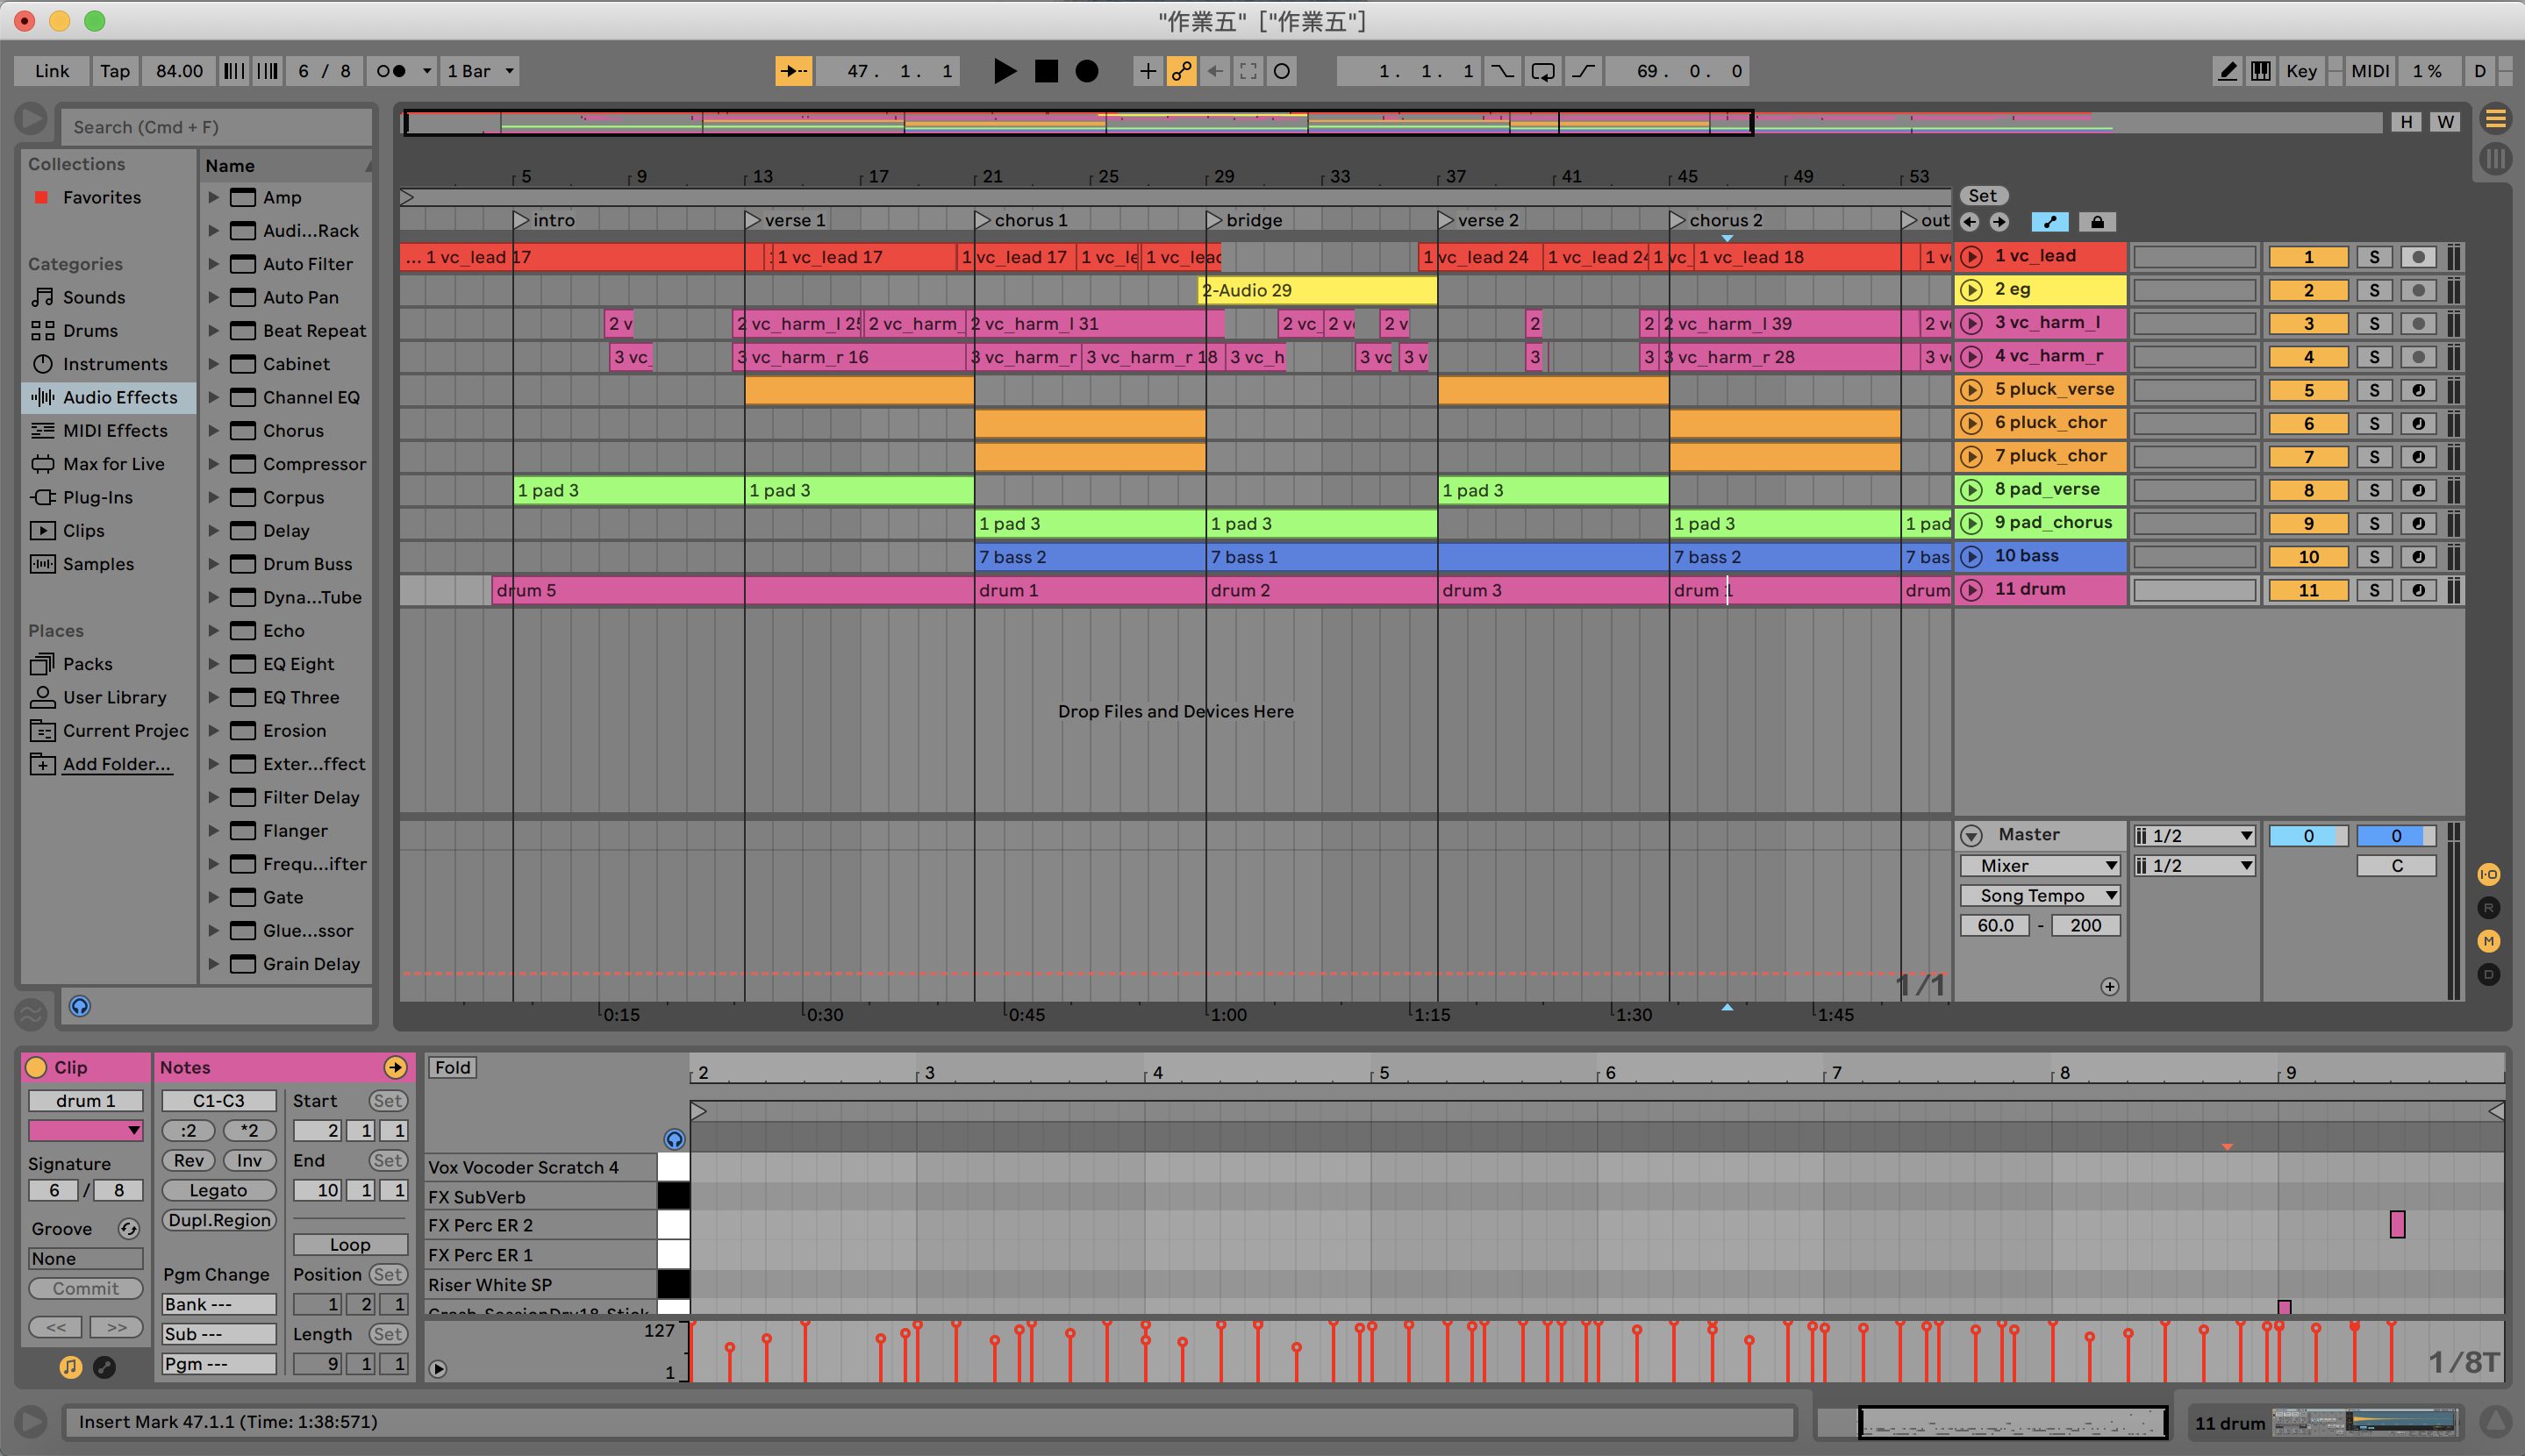Toggle the Loop switch in transport
This screenshot has width=2525, height=1456.
(x=1542, y=71)
